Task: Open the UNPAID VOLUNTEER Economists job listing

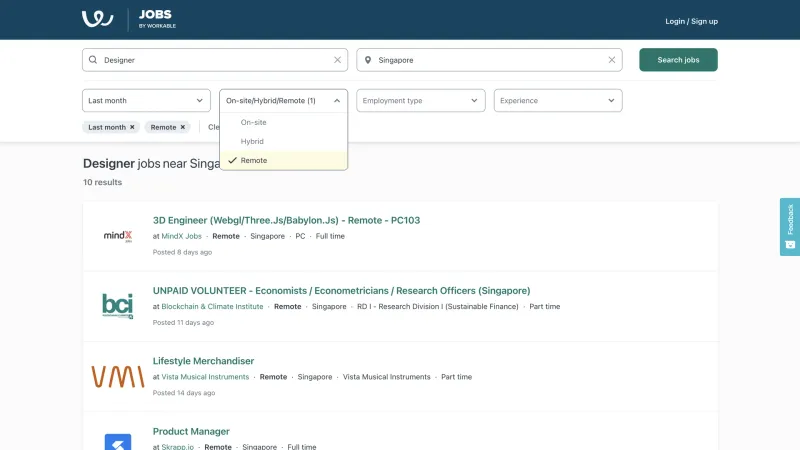Action: pyautogui.click(x=341, y=291)
